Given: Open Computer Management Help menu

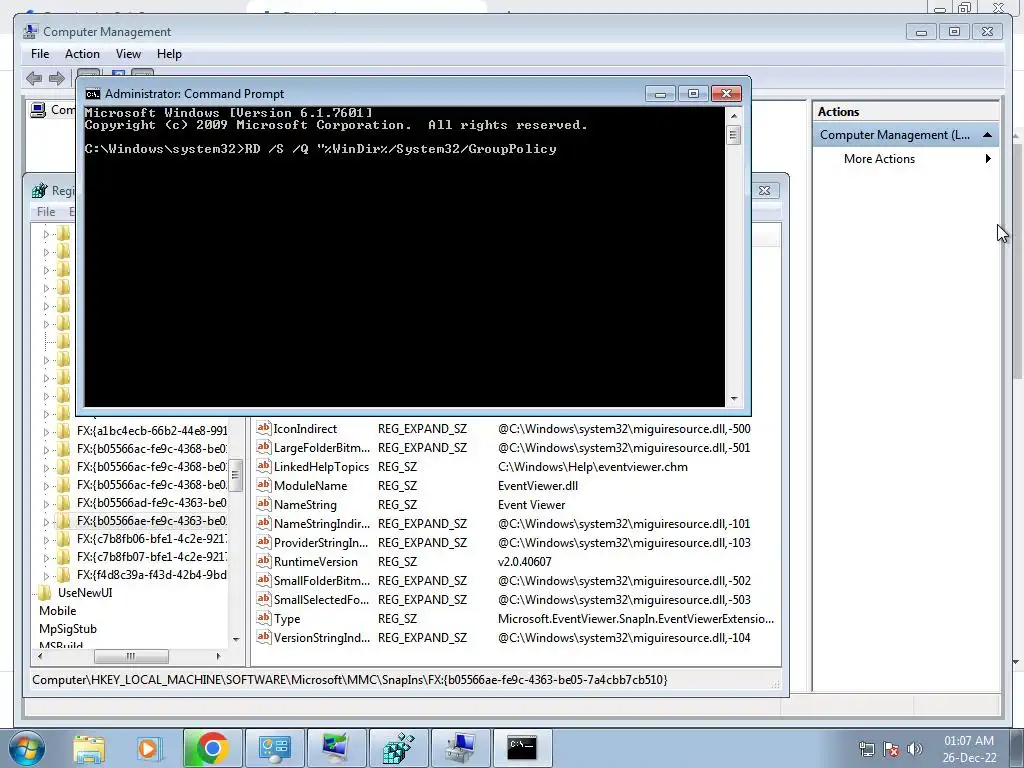Looking at the screenshot, I should click(169, 54).
